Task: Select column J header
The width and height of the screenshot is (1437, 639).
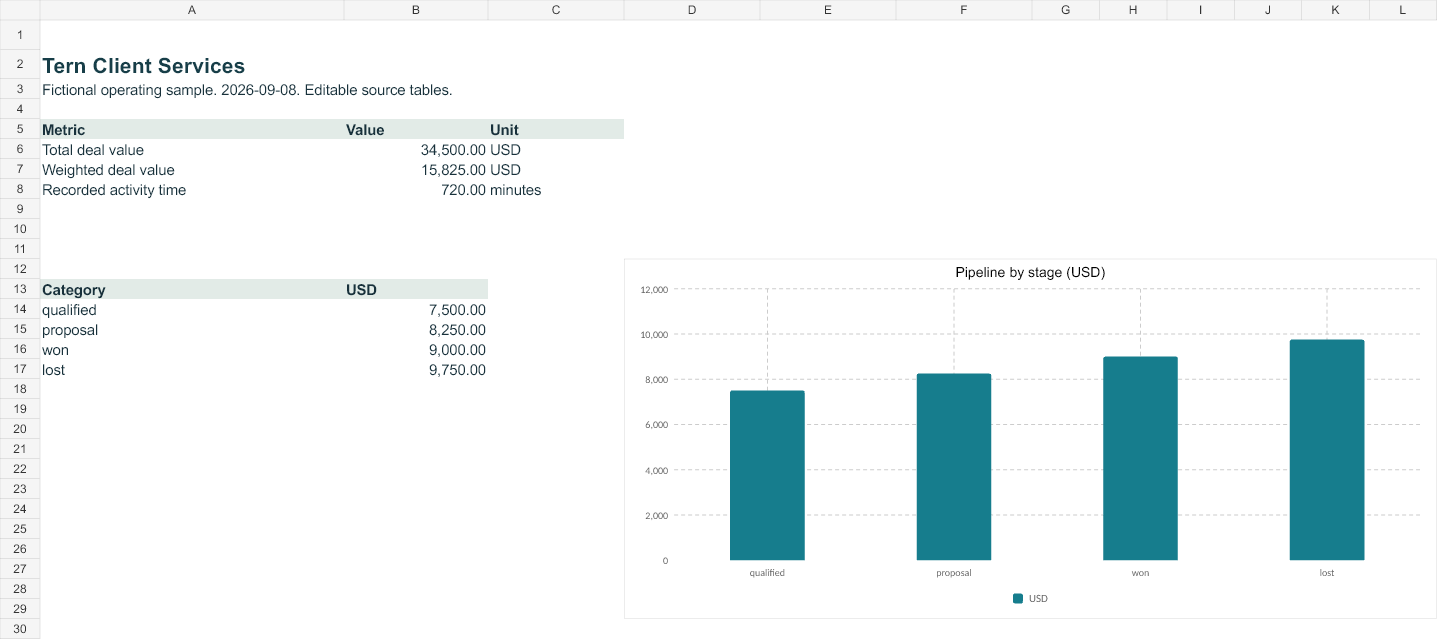Action: (1268, 10)
